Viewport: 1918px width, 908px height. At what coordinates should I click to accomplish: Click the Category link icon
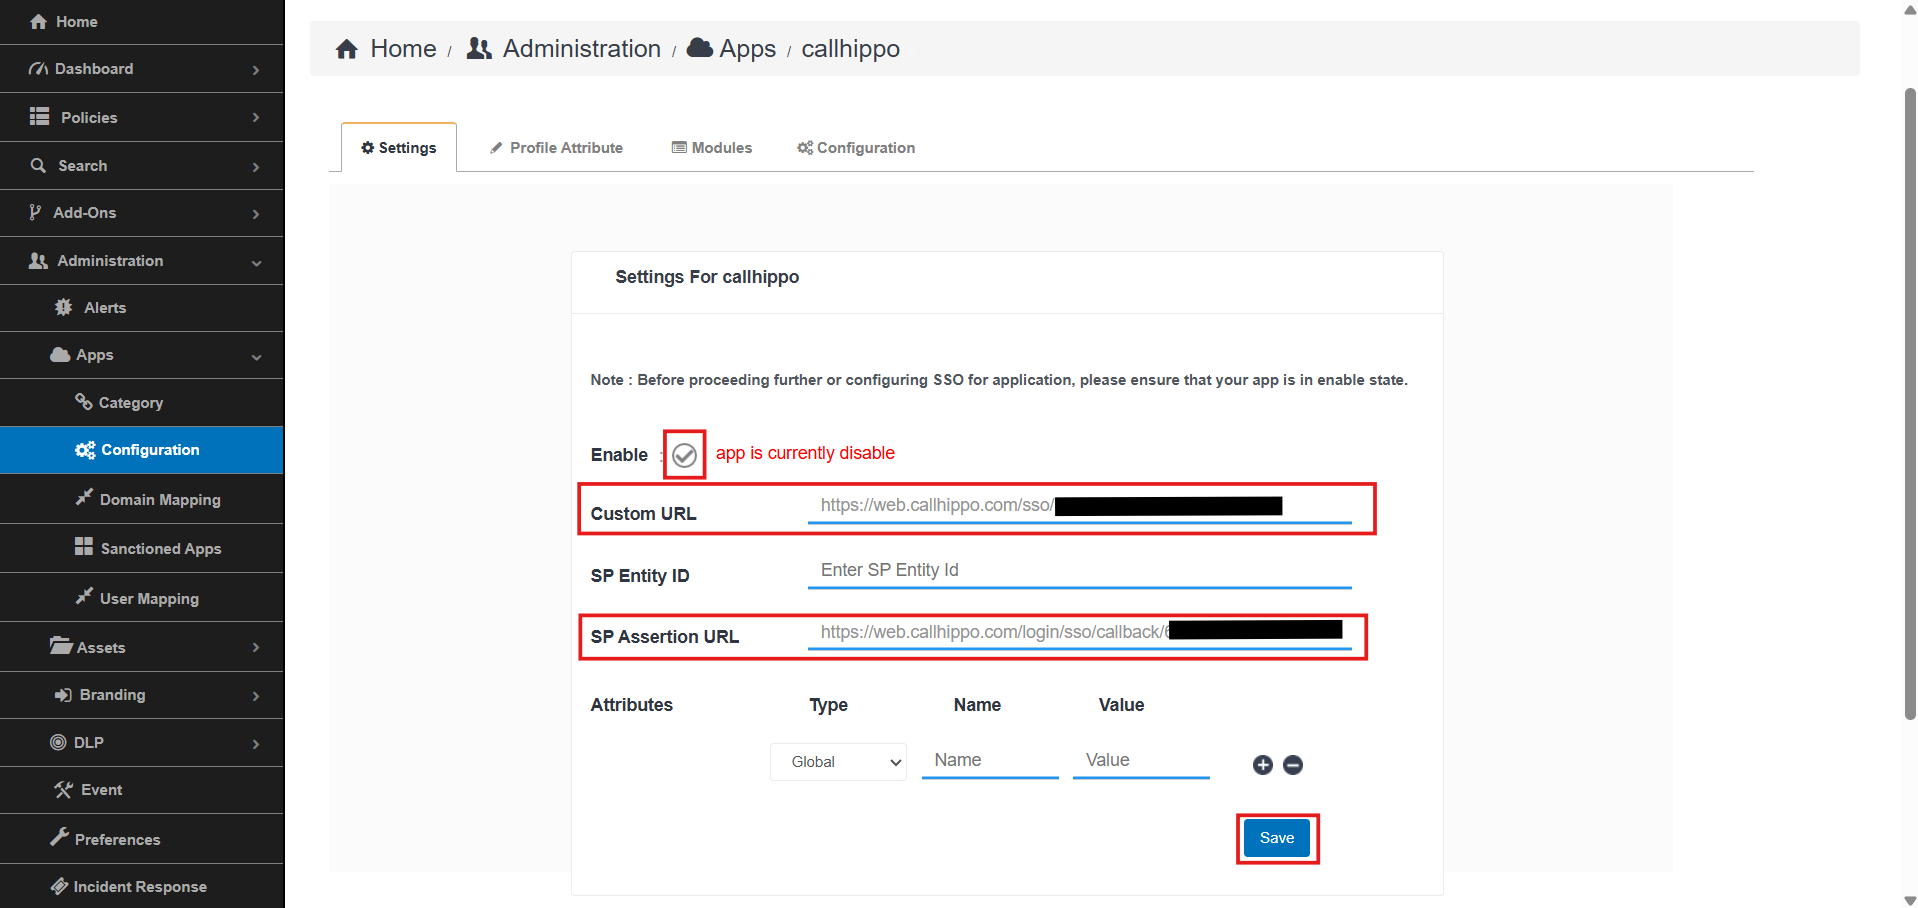point(84,401)
